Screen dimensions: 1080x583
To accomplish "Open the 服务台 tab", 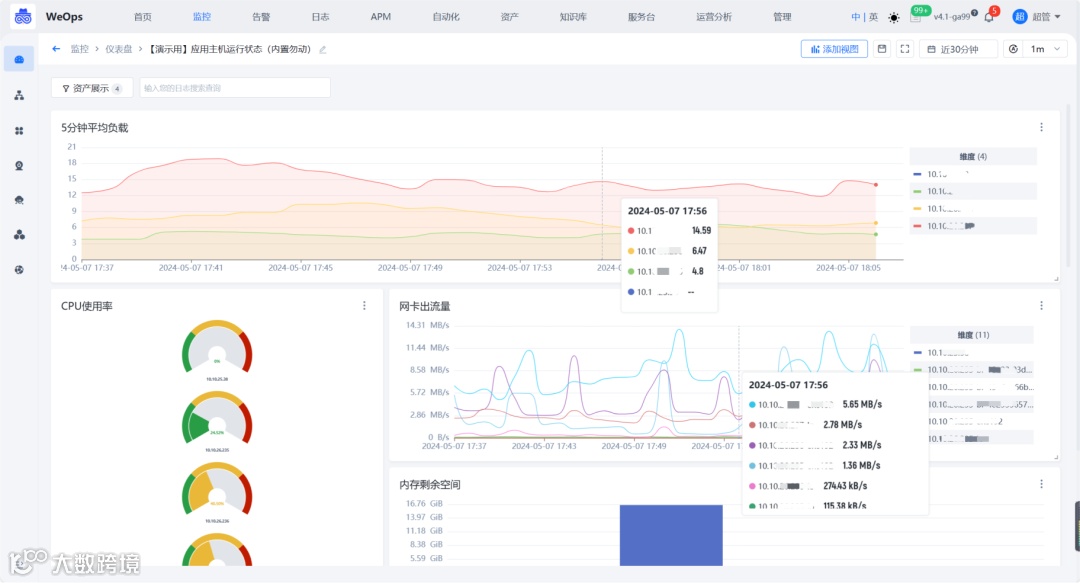I will [641, 17].
